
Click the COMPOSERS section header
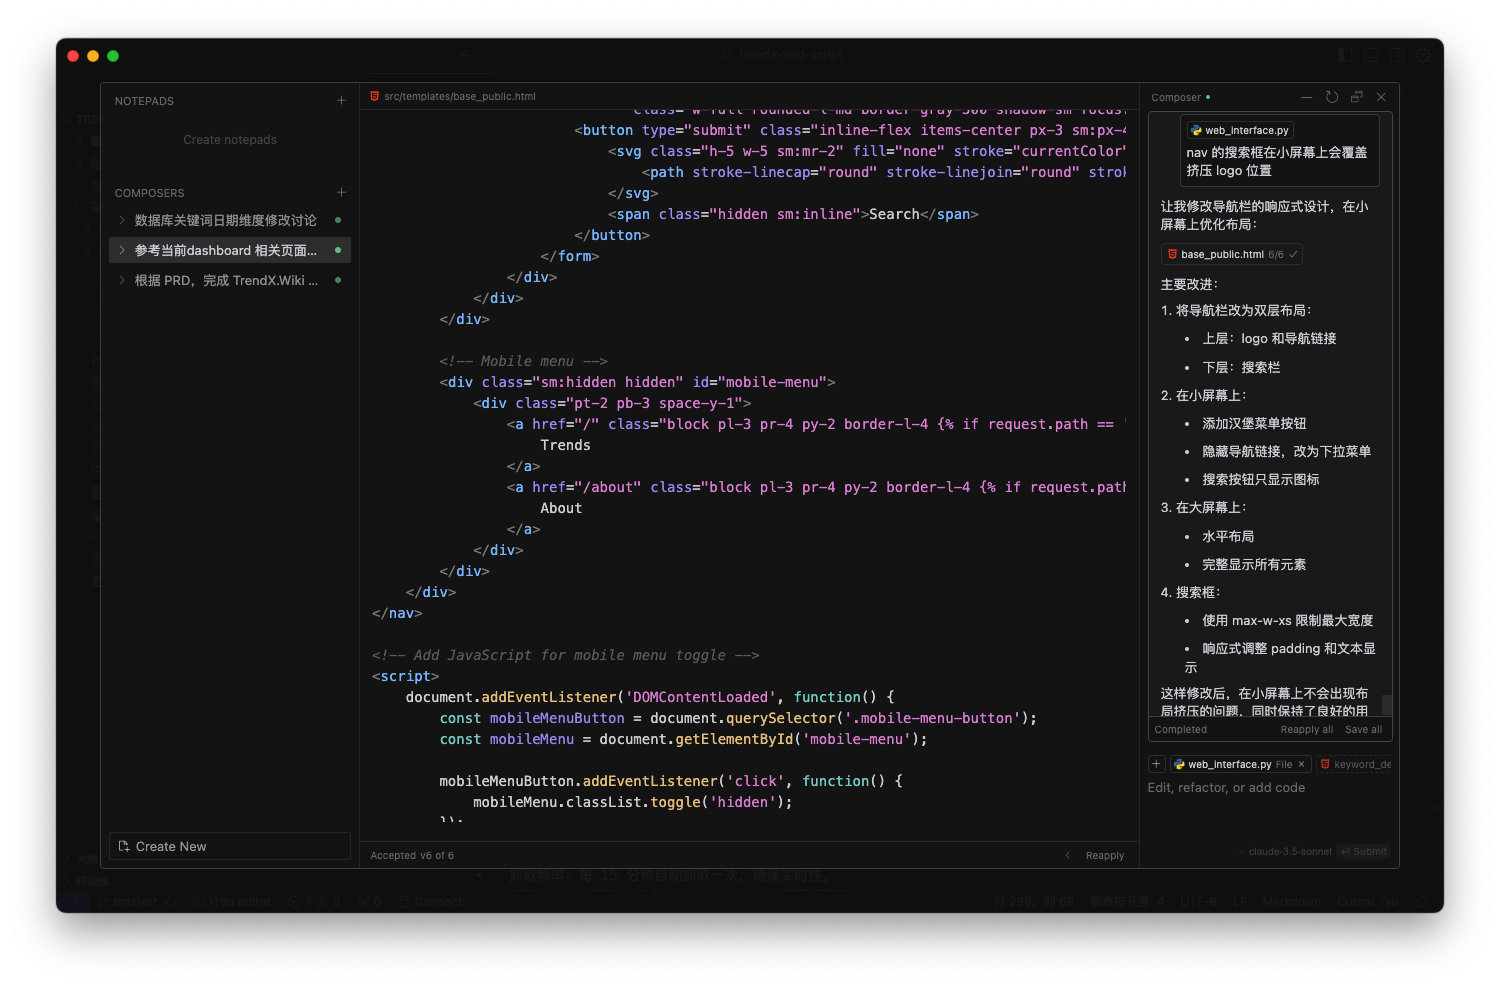tap(150, 192)
